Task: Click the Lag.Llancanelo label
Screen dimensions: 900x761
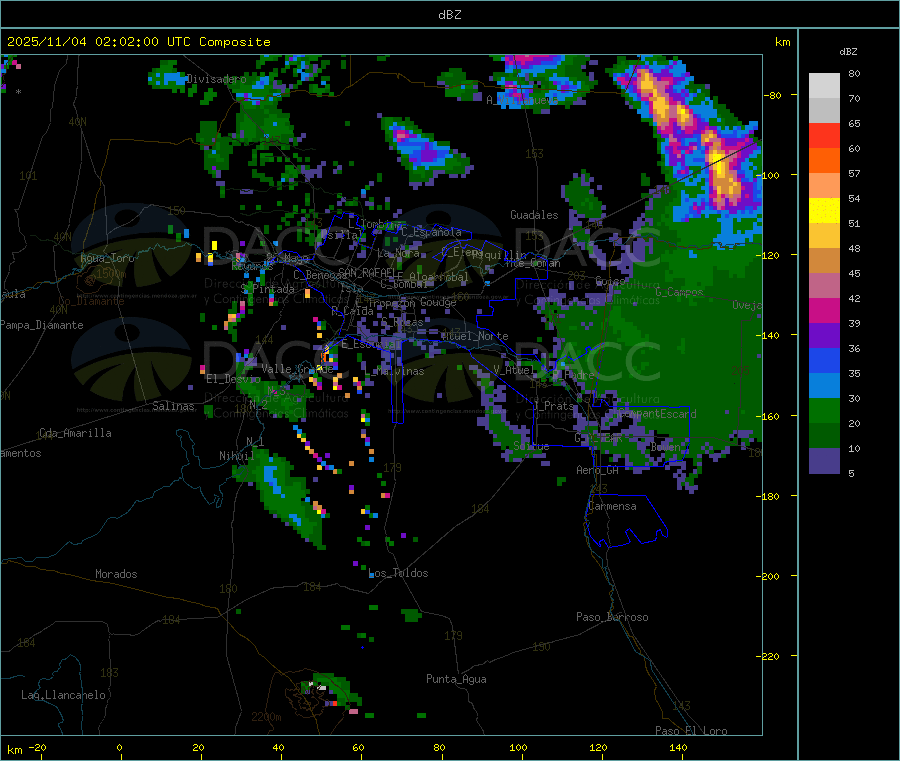Action: [63, 695]
